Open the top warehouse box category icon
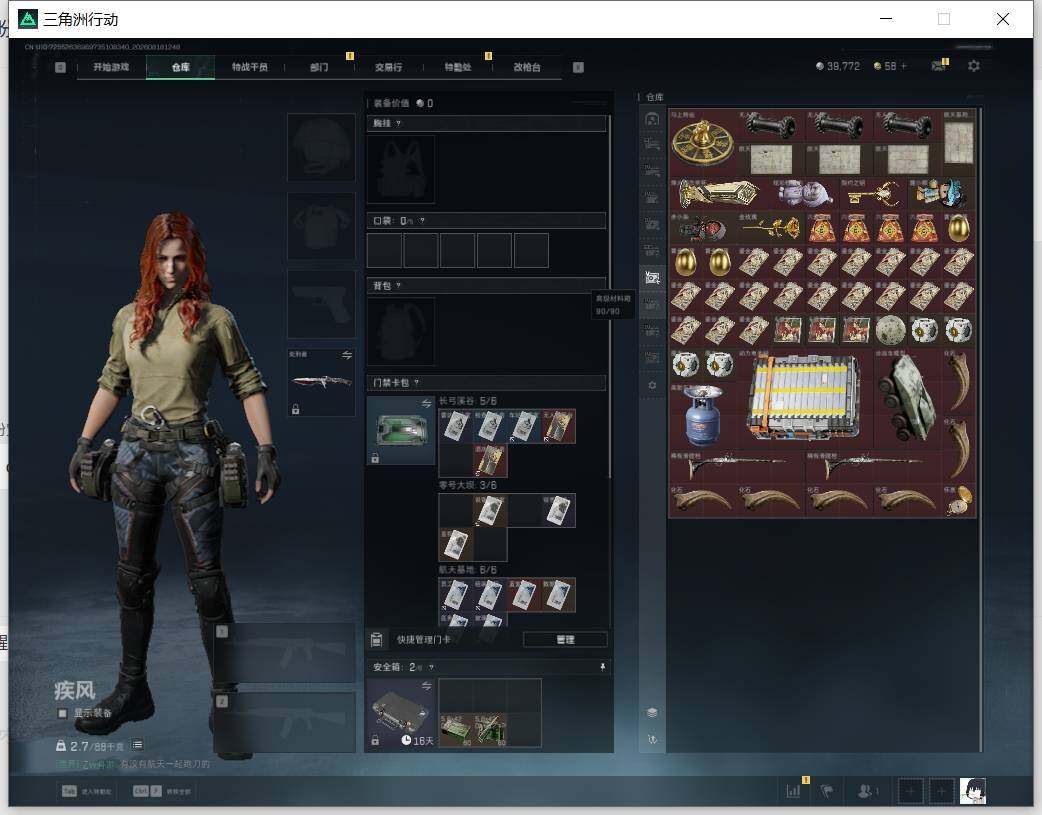The image size is (1042, 815). pyautogui.click(x=652, y=119)
